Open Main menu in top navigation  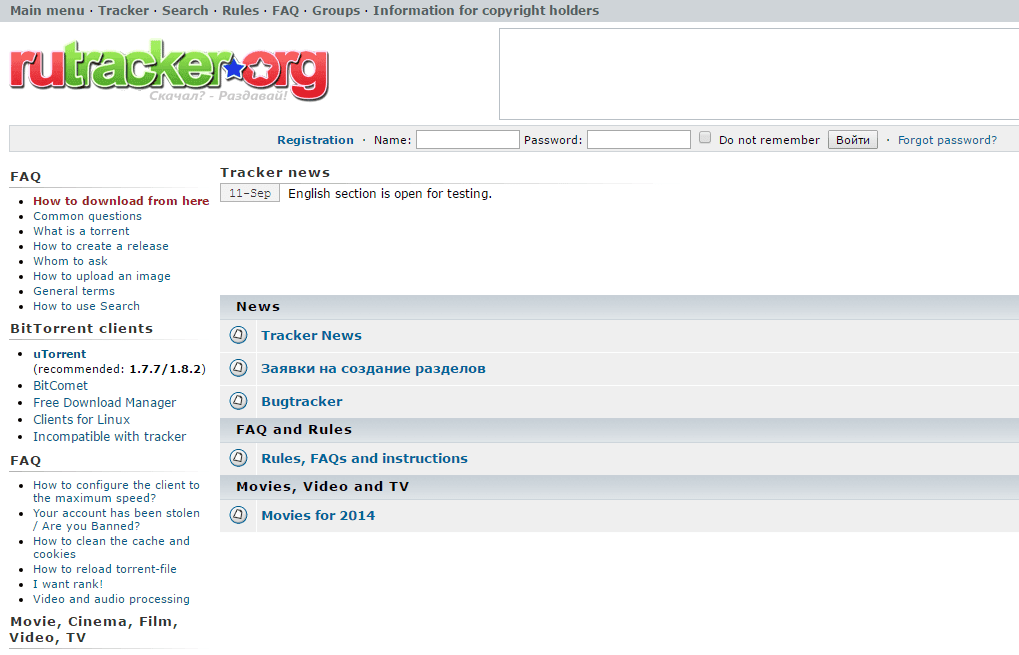(47, 10)
